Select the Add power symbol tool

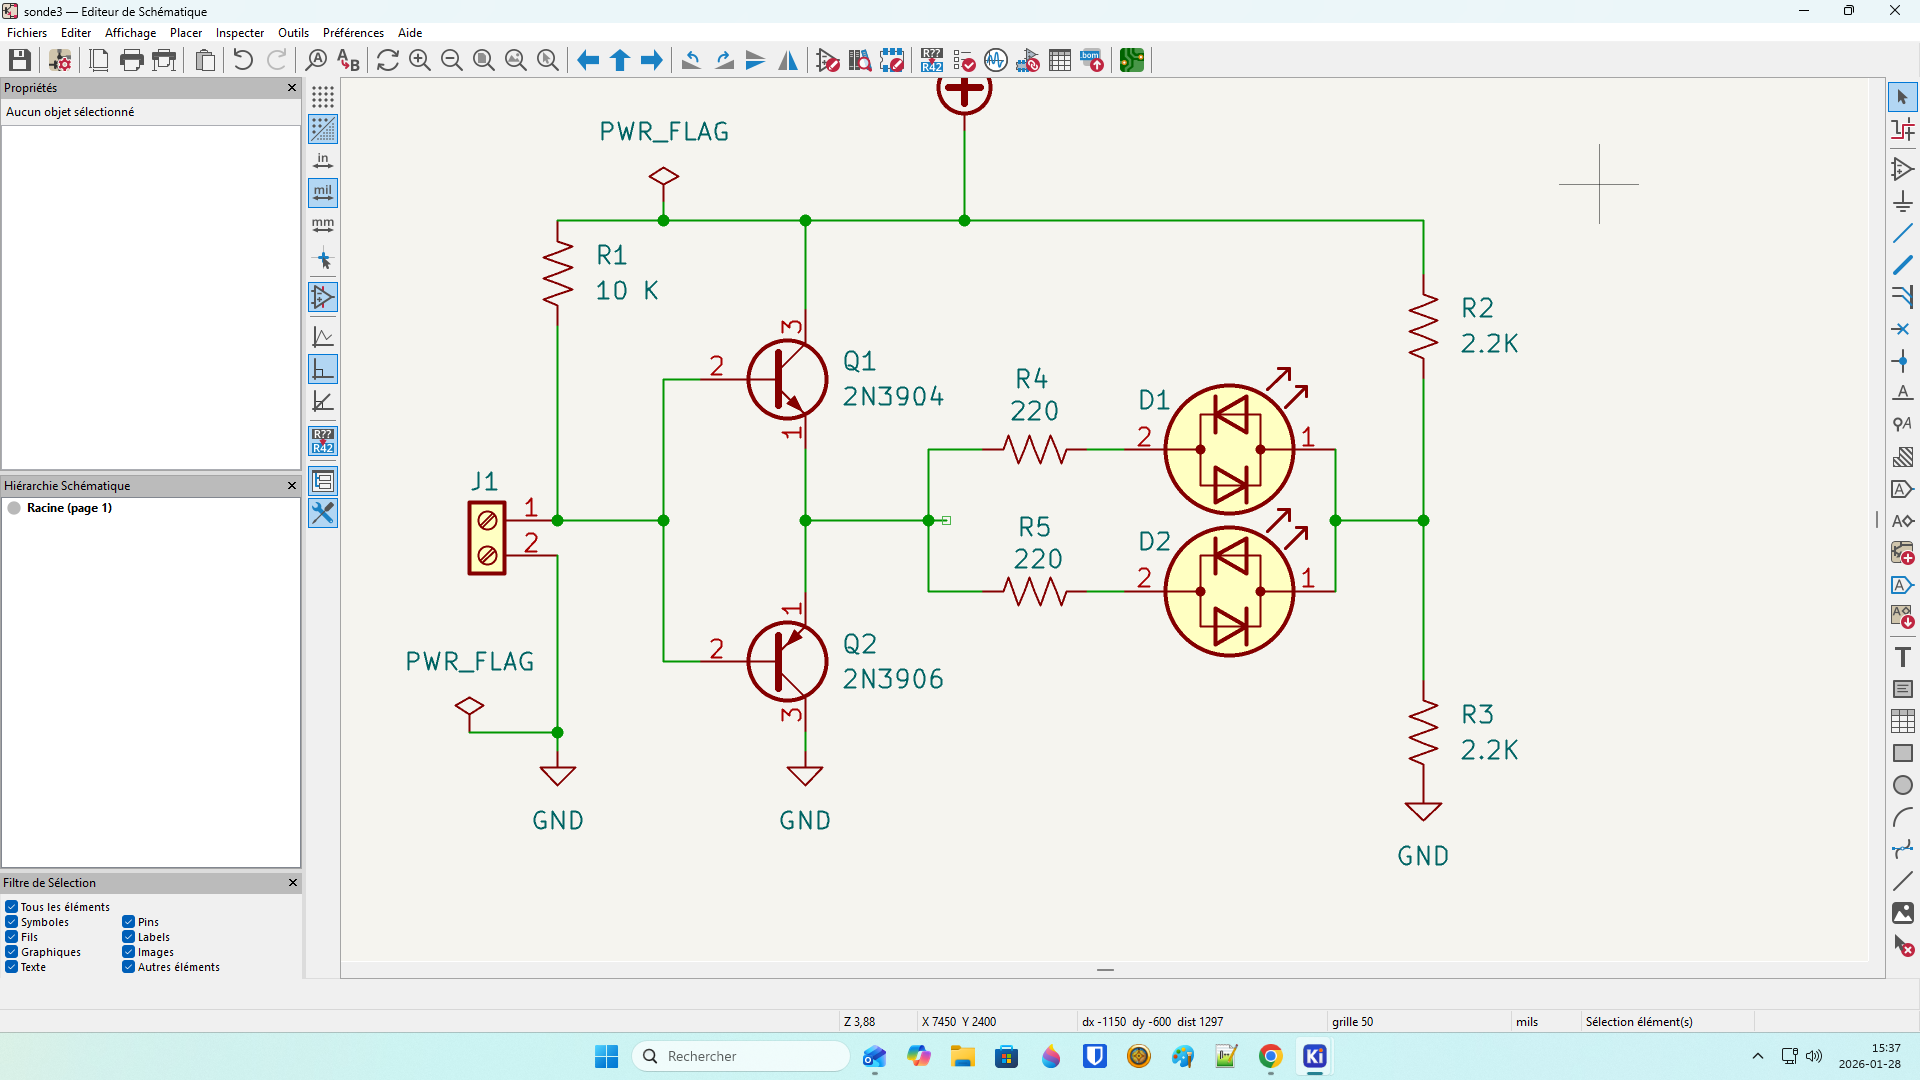(x=1902, y=202)
